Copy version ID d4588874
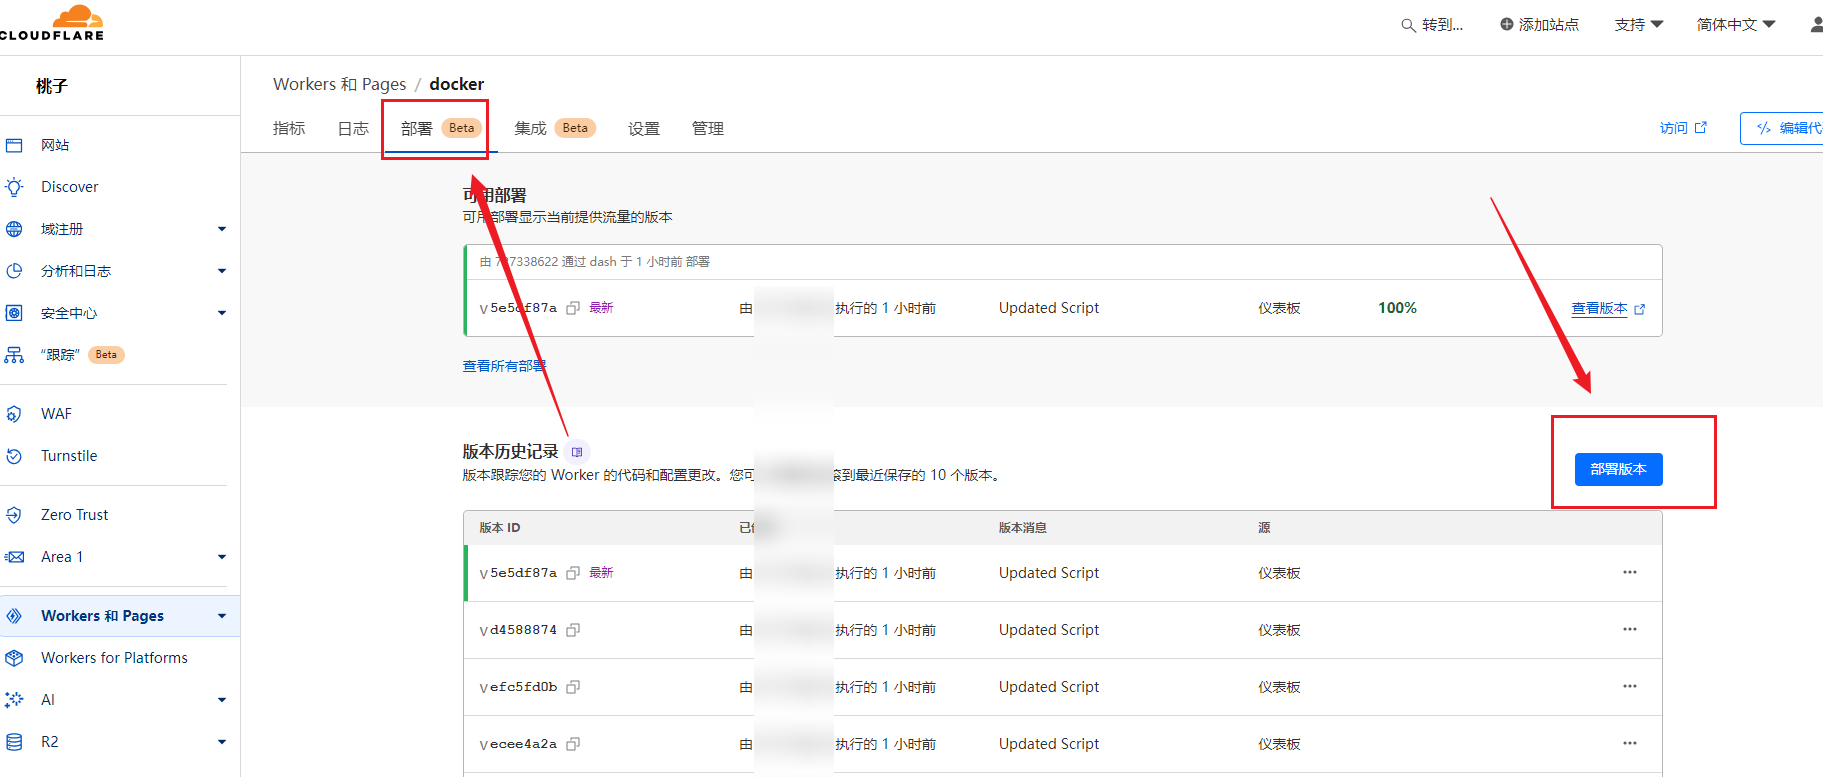The image size is (1823, 777). tap(573, 630)
